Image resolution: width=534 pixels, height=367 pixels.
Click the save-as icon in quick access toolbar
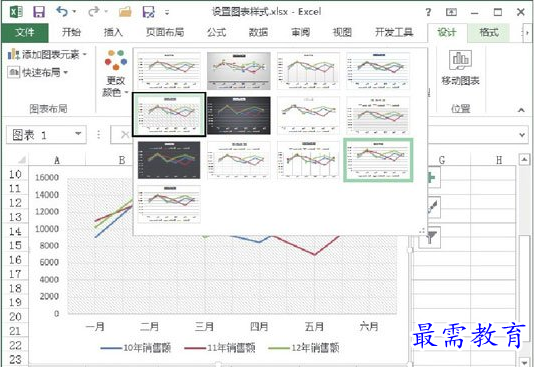pyautogui.click(x=148, y=12)
